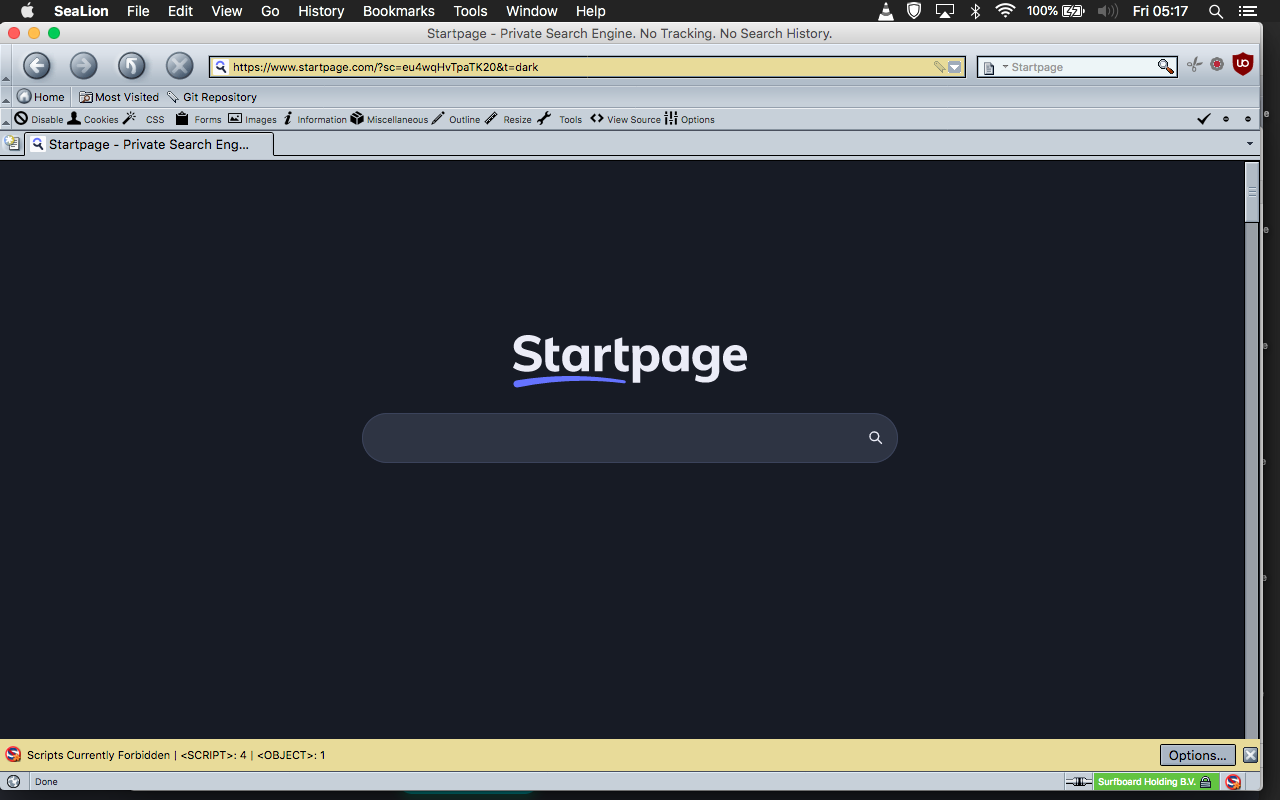Open the Bookmarks menu

399,11
